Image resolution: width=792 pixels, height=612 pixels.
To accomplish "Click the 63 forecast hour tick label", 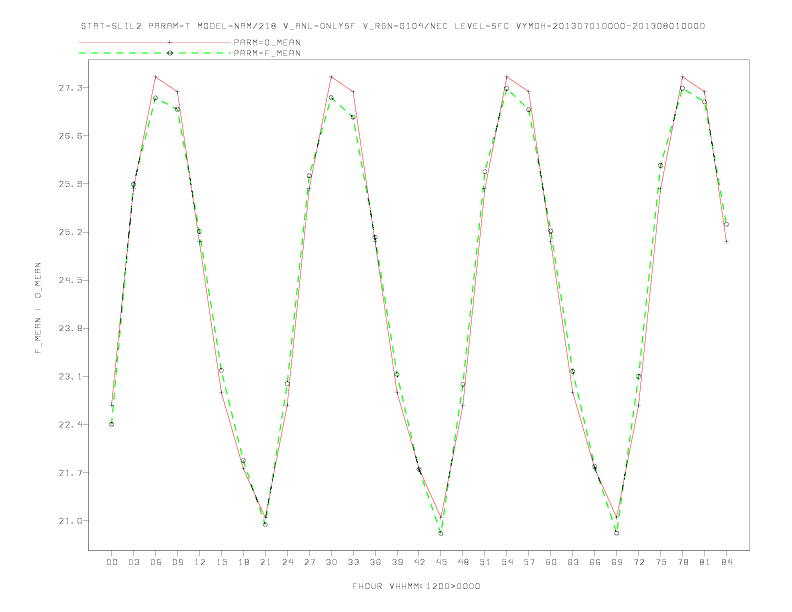I will pos(573,562).
